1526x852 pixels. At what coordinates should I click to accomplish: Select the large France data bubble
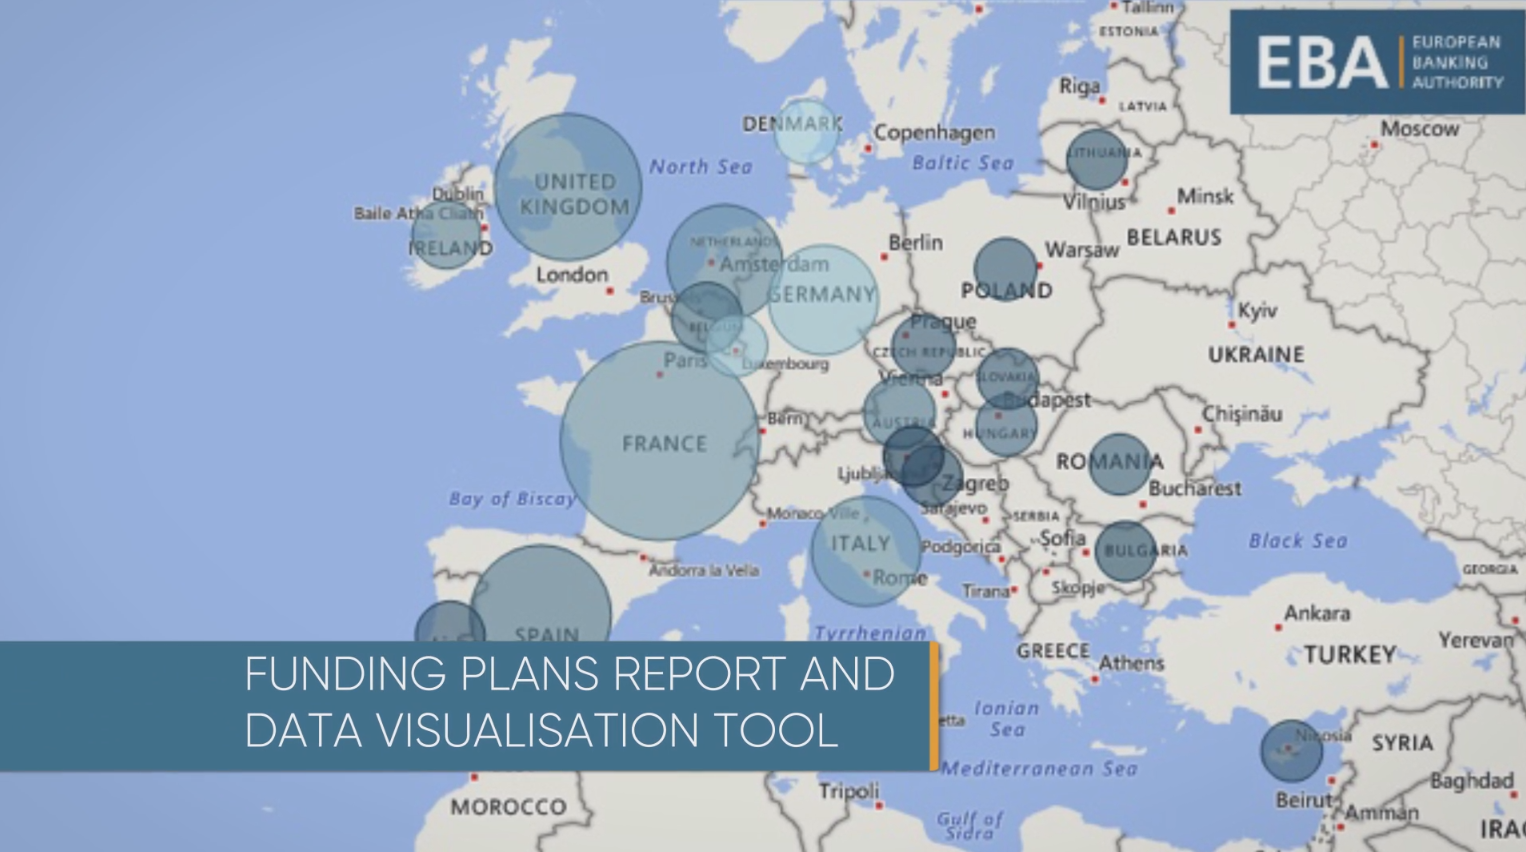[x=659, y=441]
